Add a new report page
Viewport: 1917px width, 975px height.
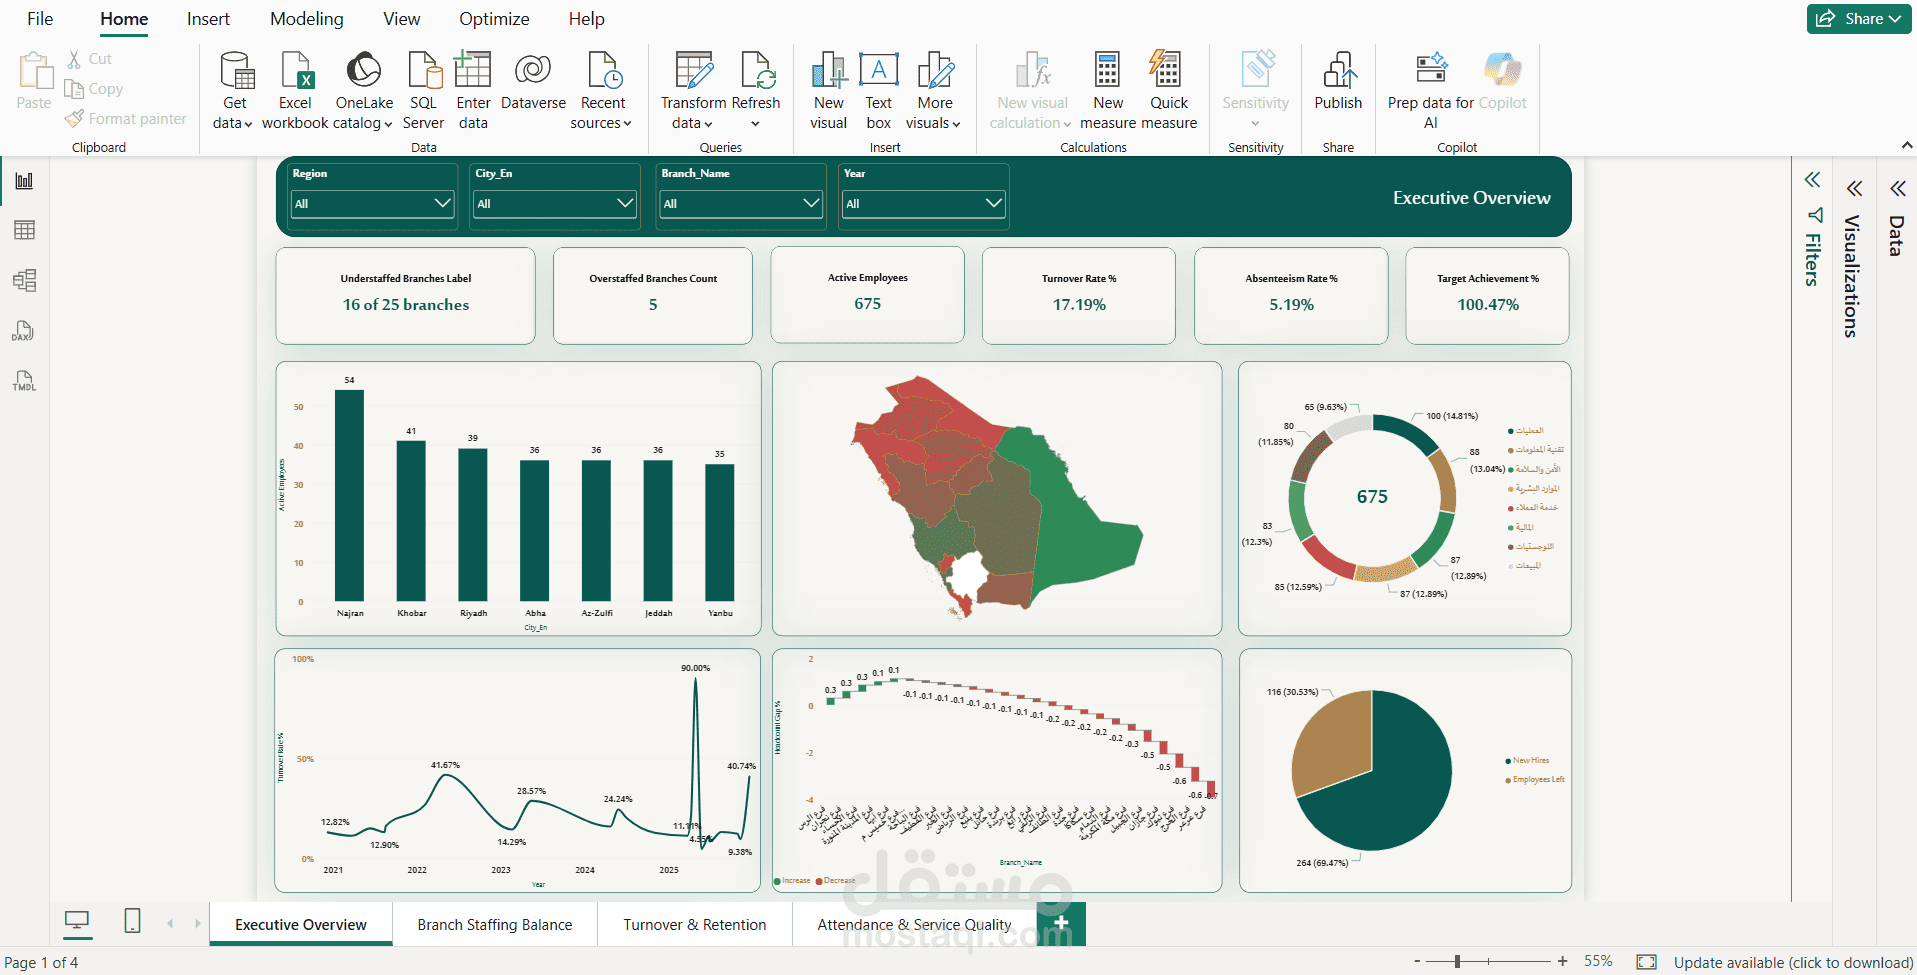(x=1062, y=922)
